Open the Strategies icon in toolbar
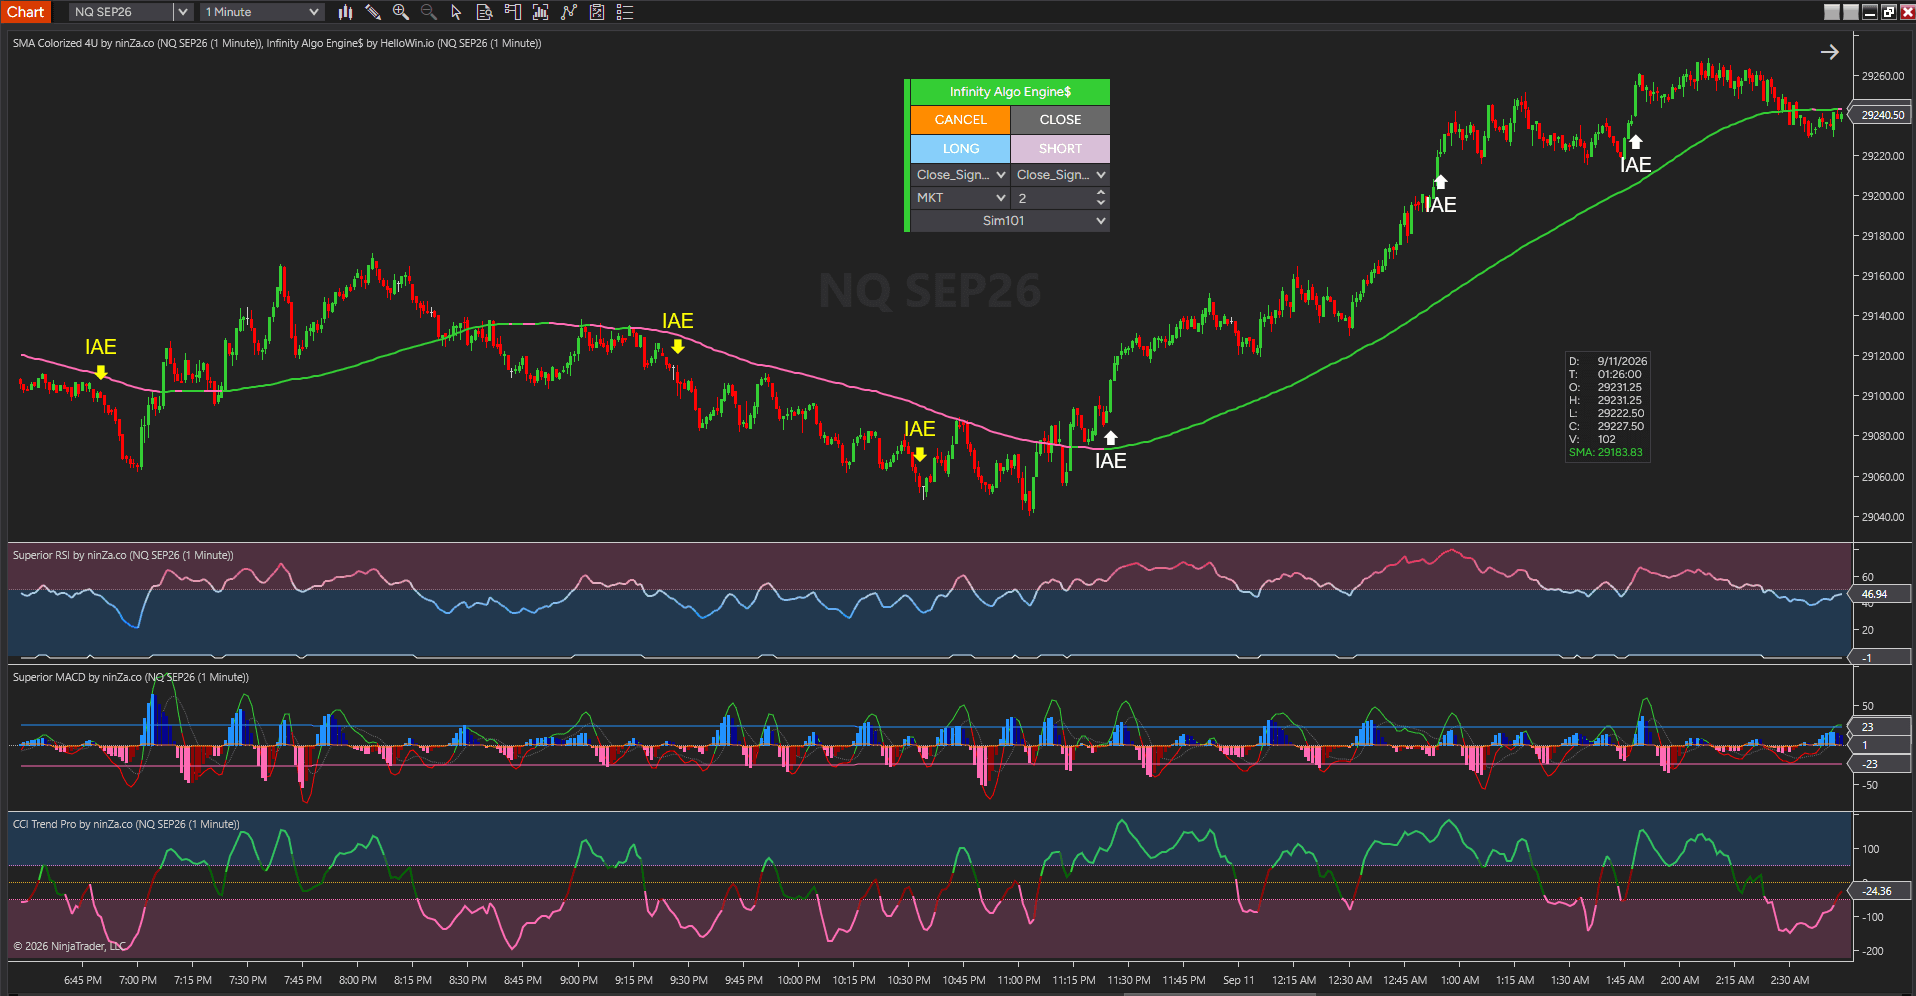This screenshot has width=1916, height=996. click(569, 12)
